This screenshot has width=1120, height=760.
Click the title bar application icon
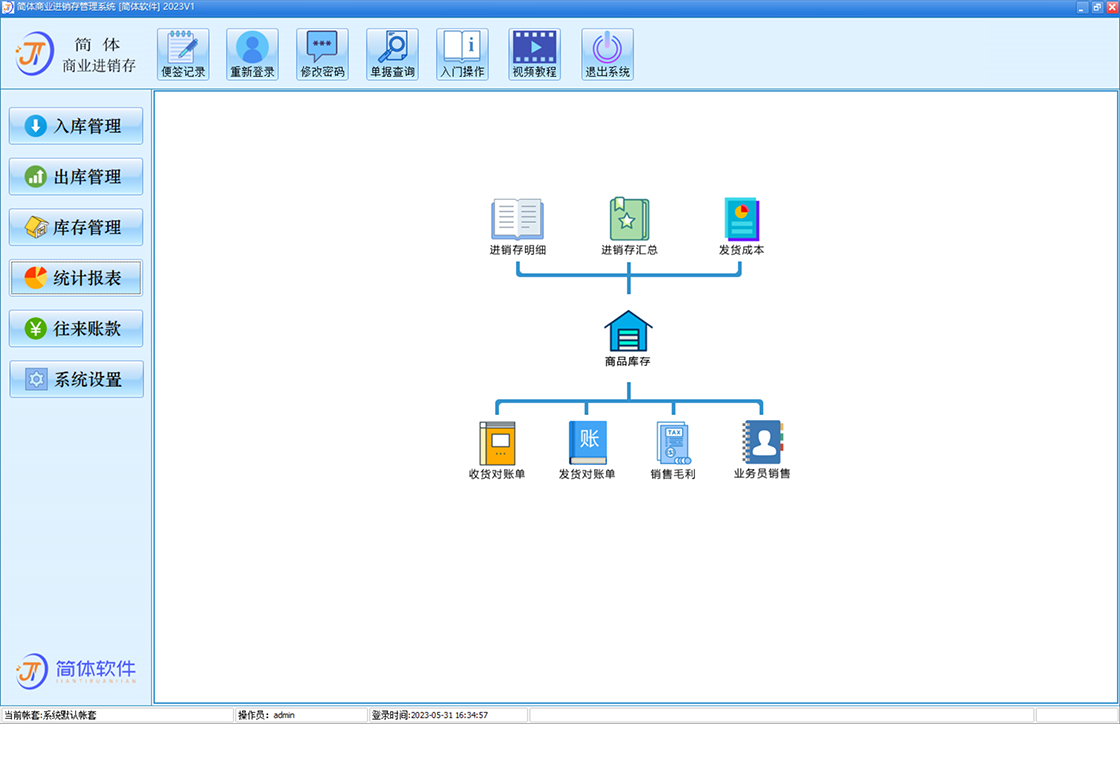pos(7,7)
